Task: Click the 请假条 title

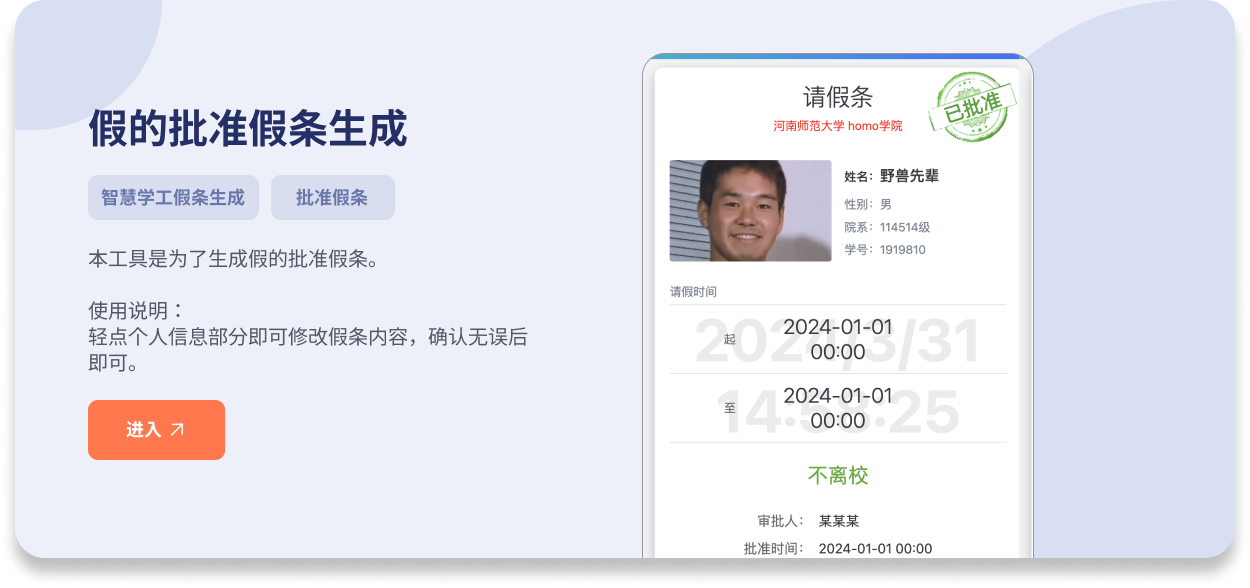Action: 838,97
